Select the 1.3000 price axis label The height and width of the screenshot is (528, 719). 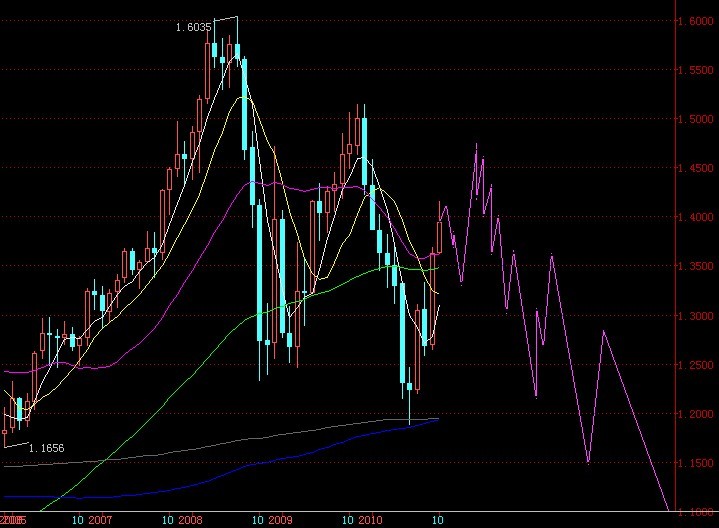click(x=696, y=316)
